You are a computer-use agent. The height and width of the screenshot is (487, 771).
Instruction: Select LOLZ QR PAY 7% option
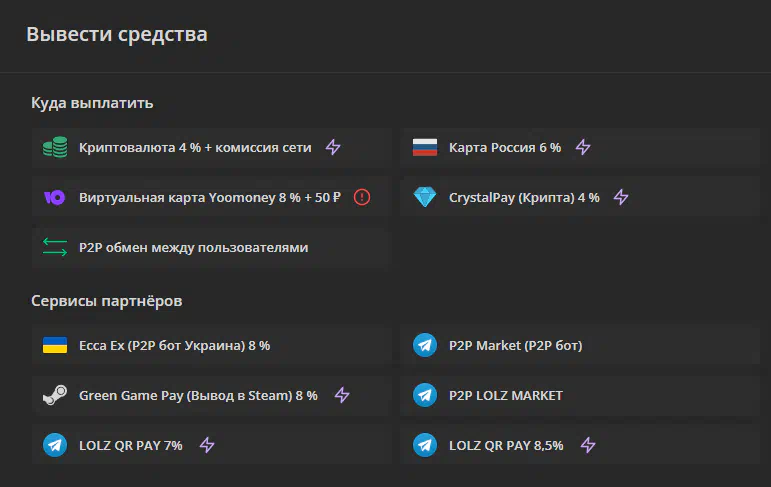tap(210, 445)
